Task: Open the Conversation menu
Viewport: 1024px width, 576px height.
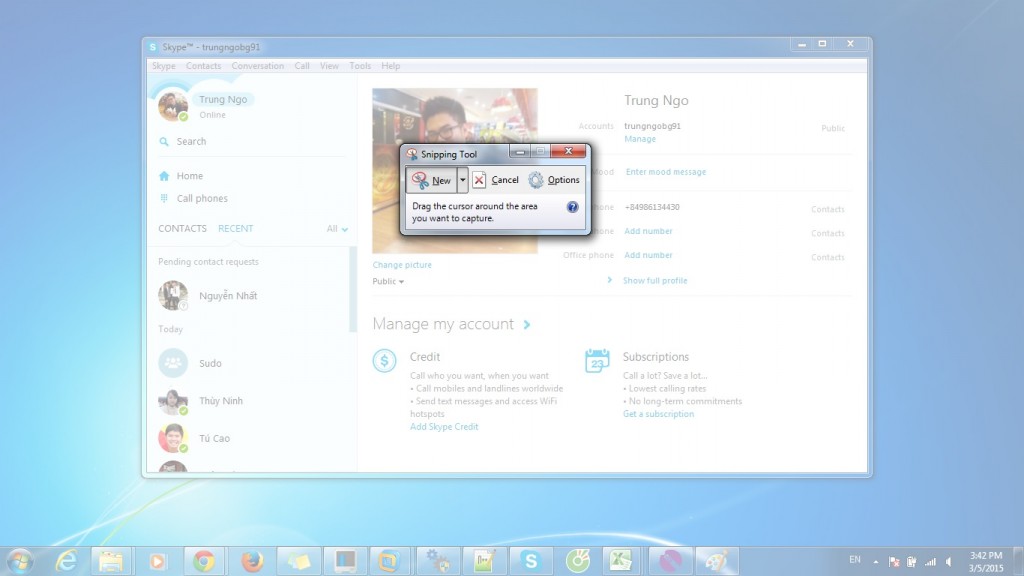Action: point(257,66)
